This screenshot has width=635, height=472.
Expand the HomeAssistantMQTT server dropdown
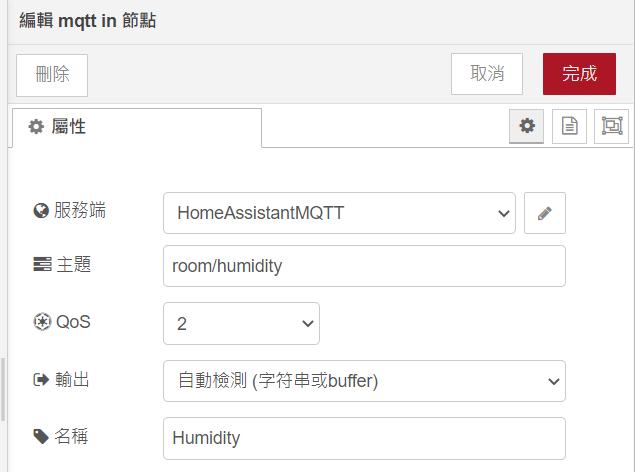[339, 213]
